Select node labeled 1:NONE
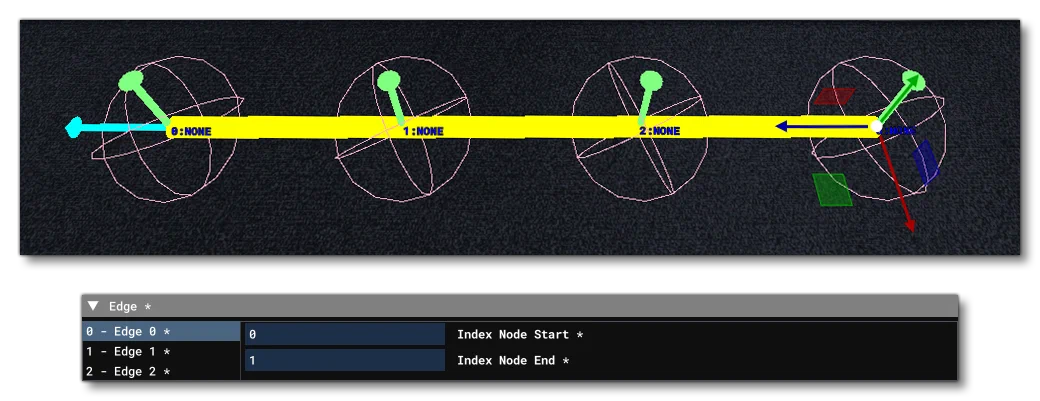 [x=423, y=131]
